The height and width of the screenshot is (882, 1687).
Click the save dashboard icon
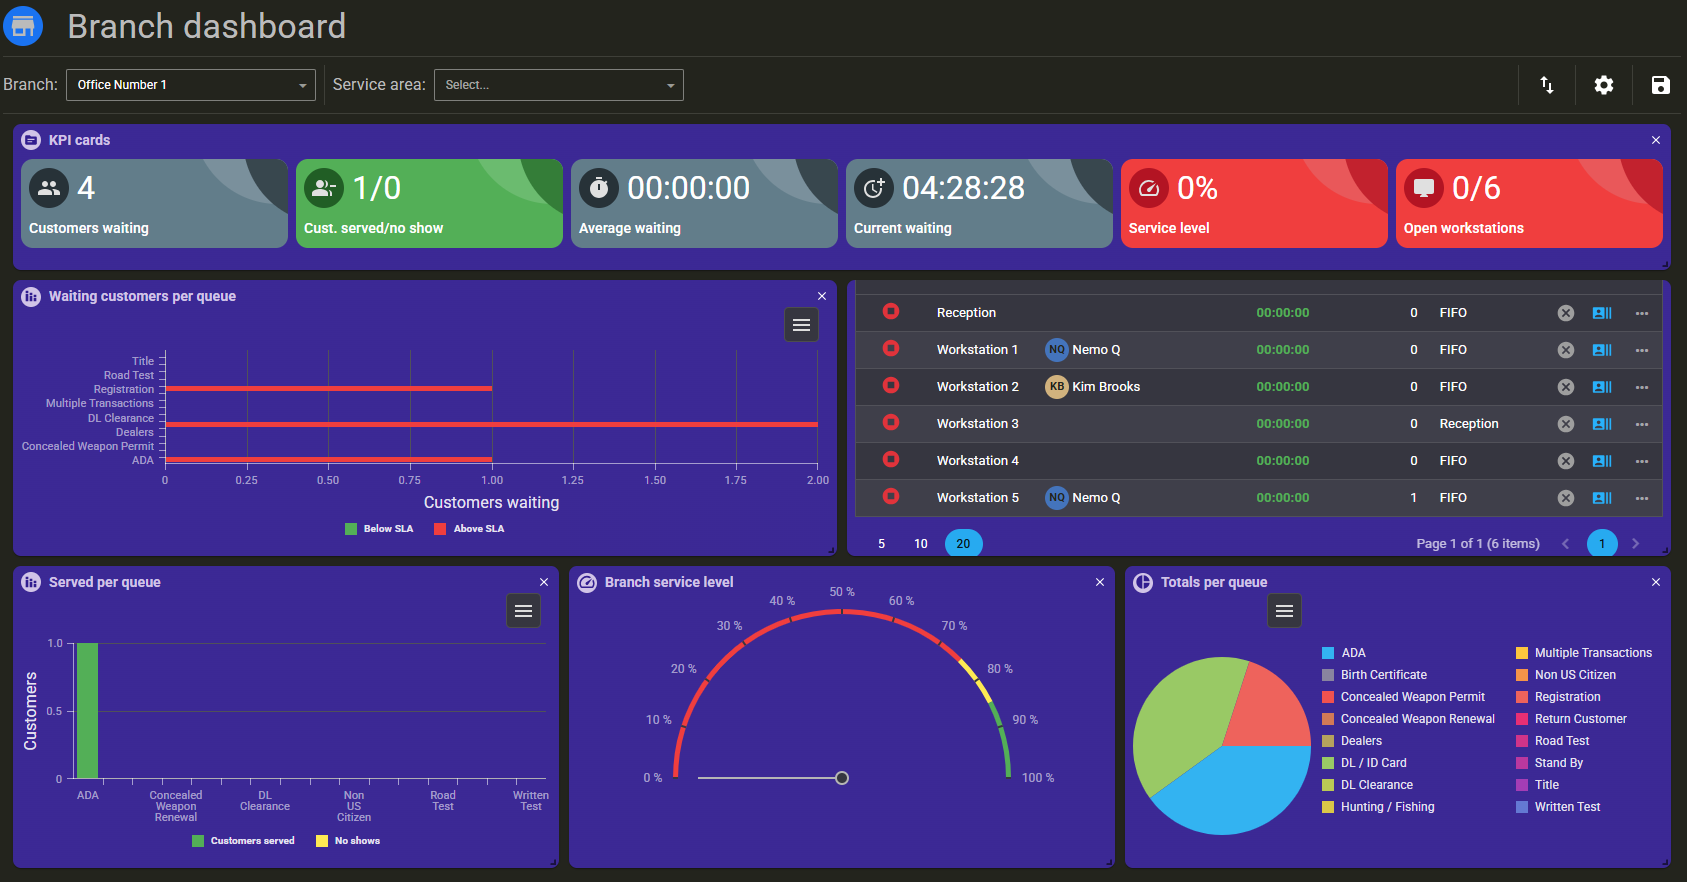click(x=1660, y=85)
